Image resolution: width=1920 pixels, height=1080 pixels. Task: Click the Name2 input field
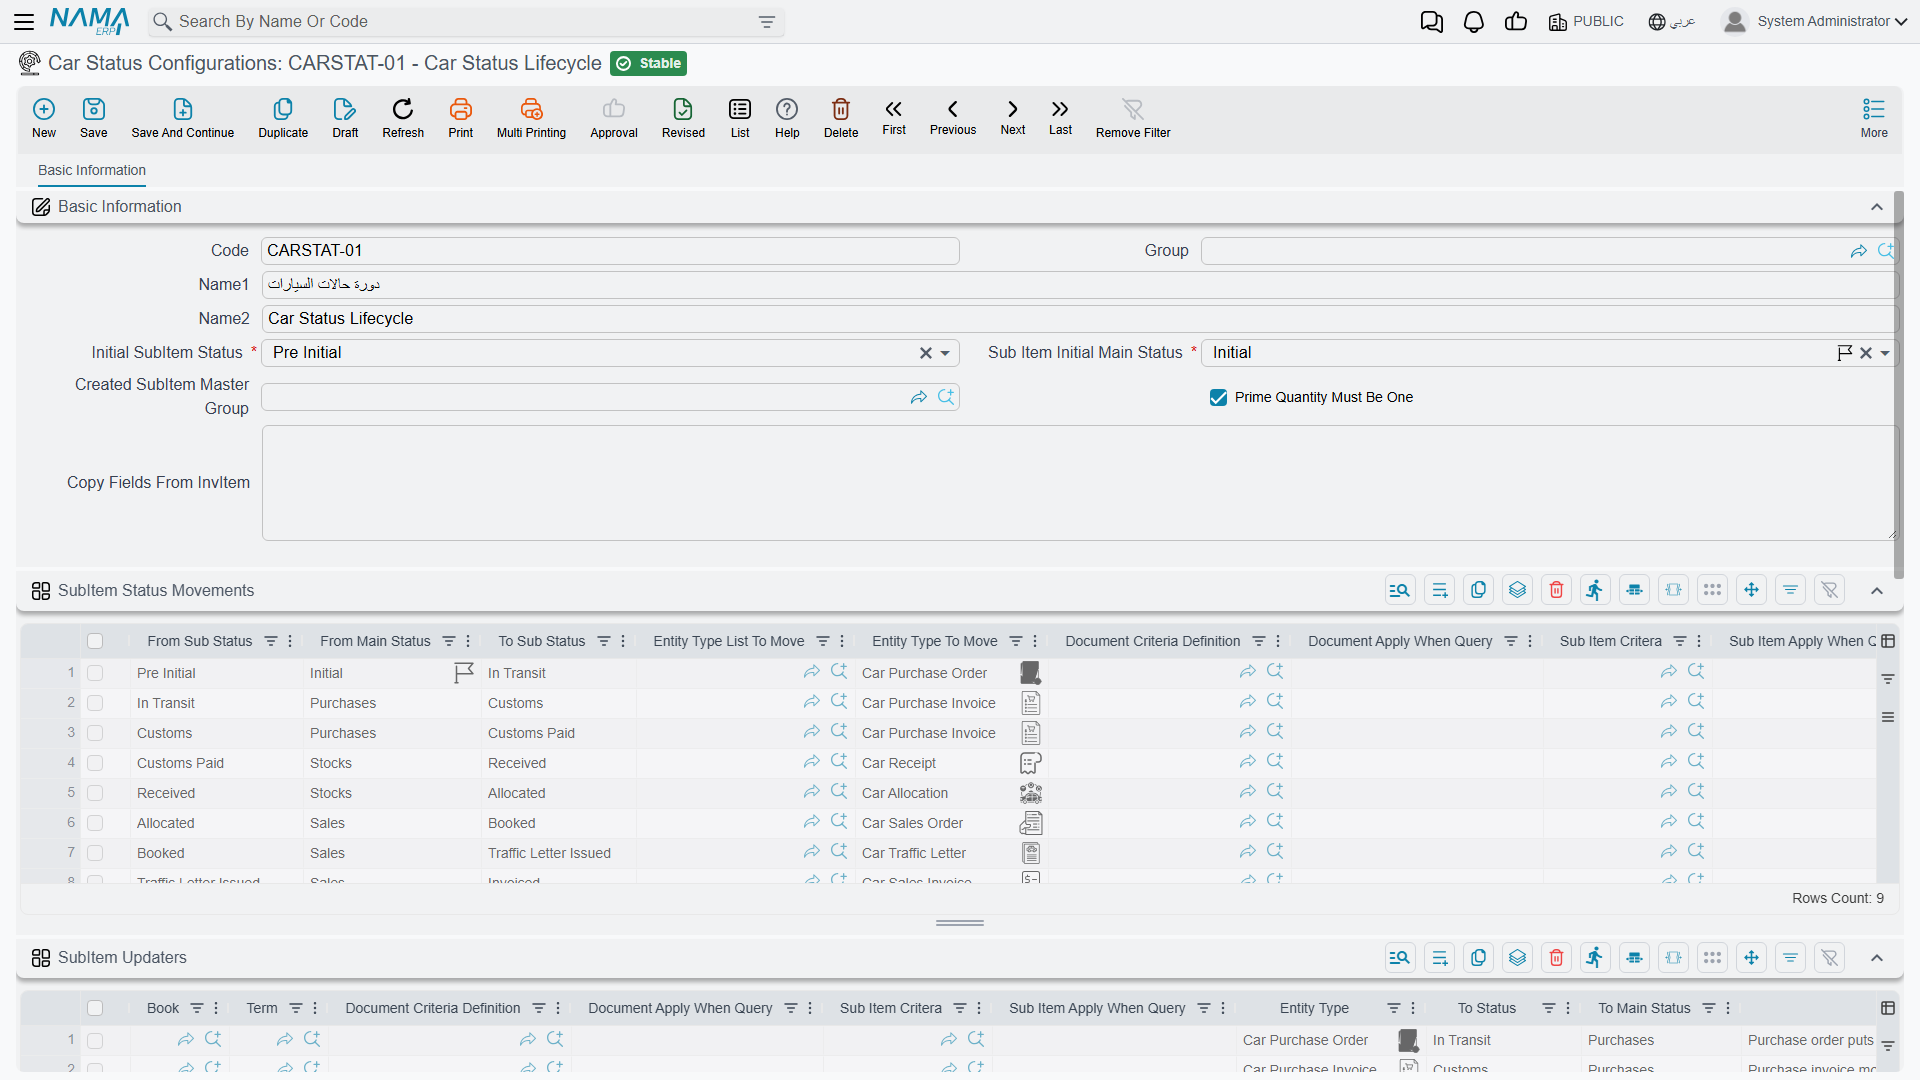point(1079,319)
